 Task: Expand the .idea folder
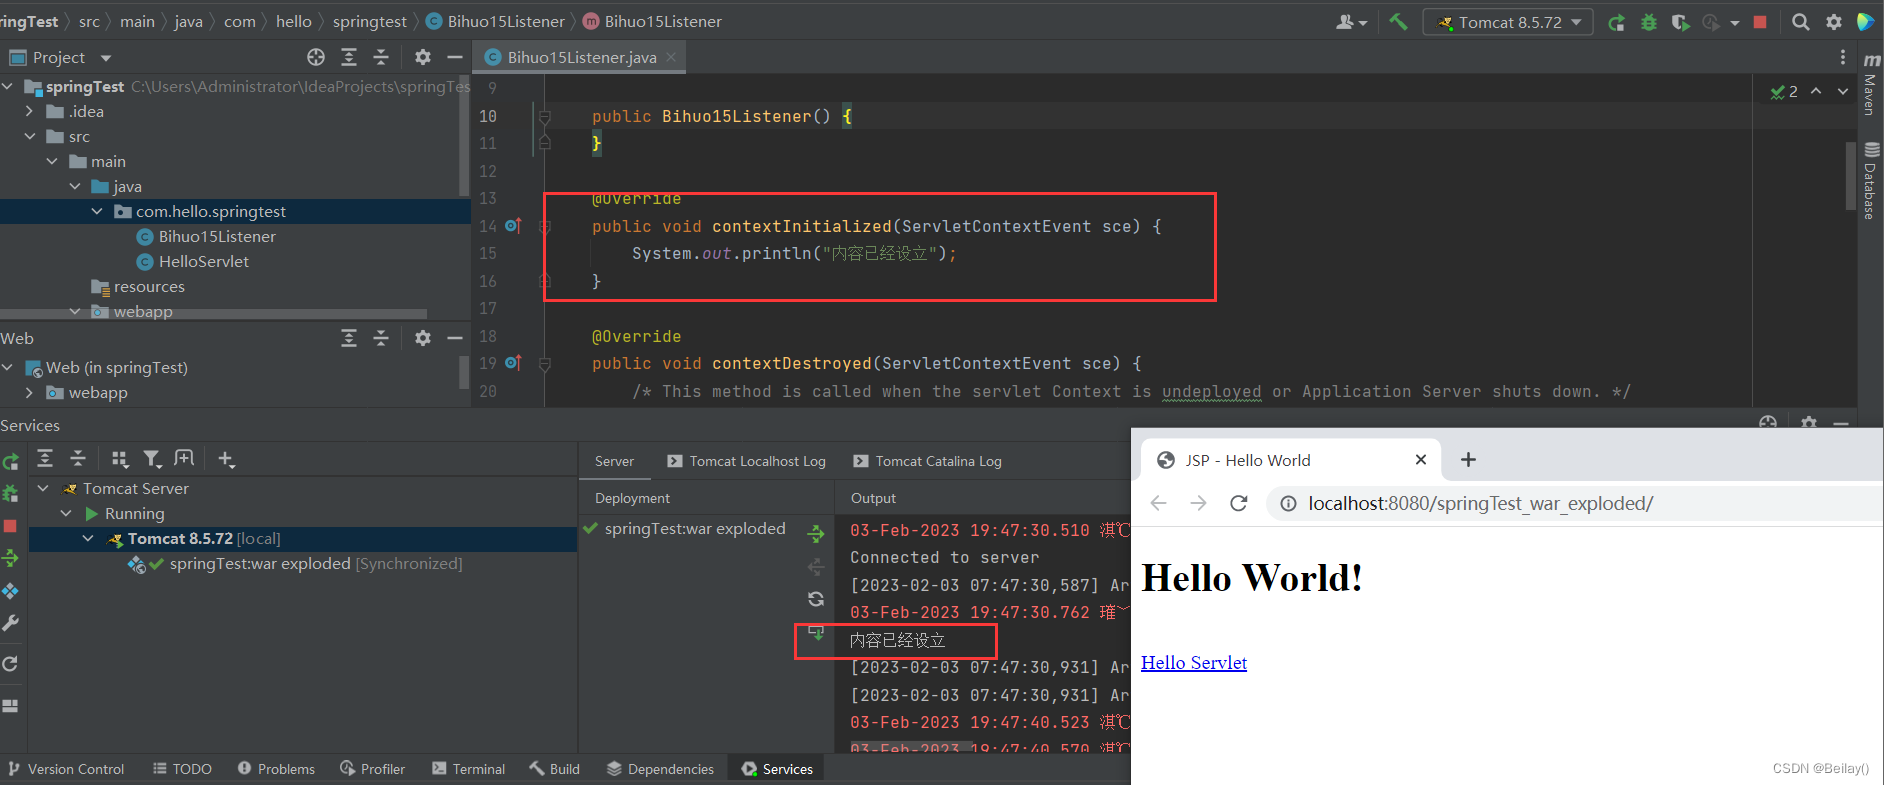(29, 111)
